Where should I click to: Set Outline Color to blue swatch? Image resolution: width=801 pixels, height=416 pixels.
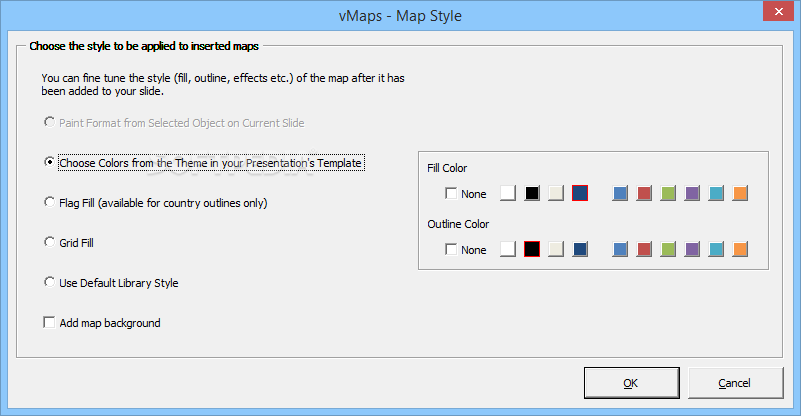(620, 249)
